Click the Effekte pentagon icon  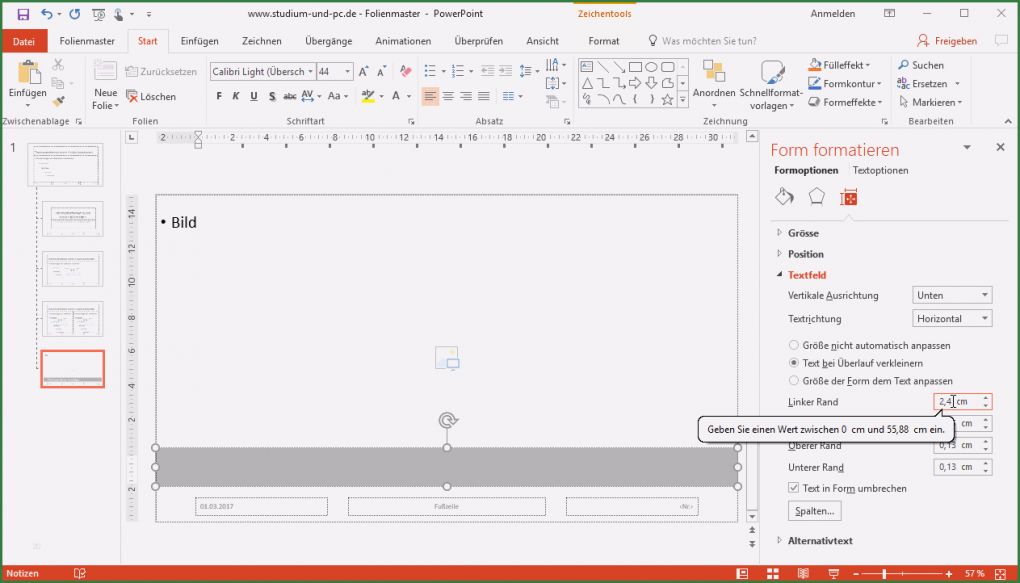(x=817, y=197)
